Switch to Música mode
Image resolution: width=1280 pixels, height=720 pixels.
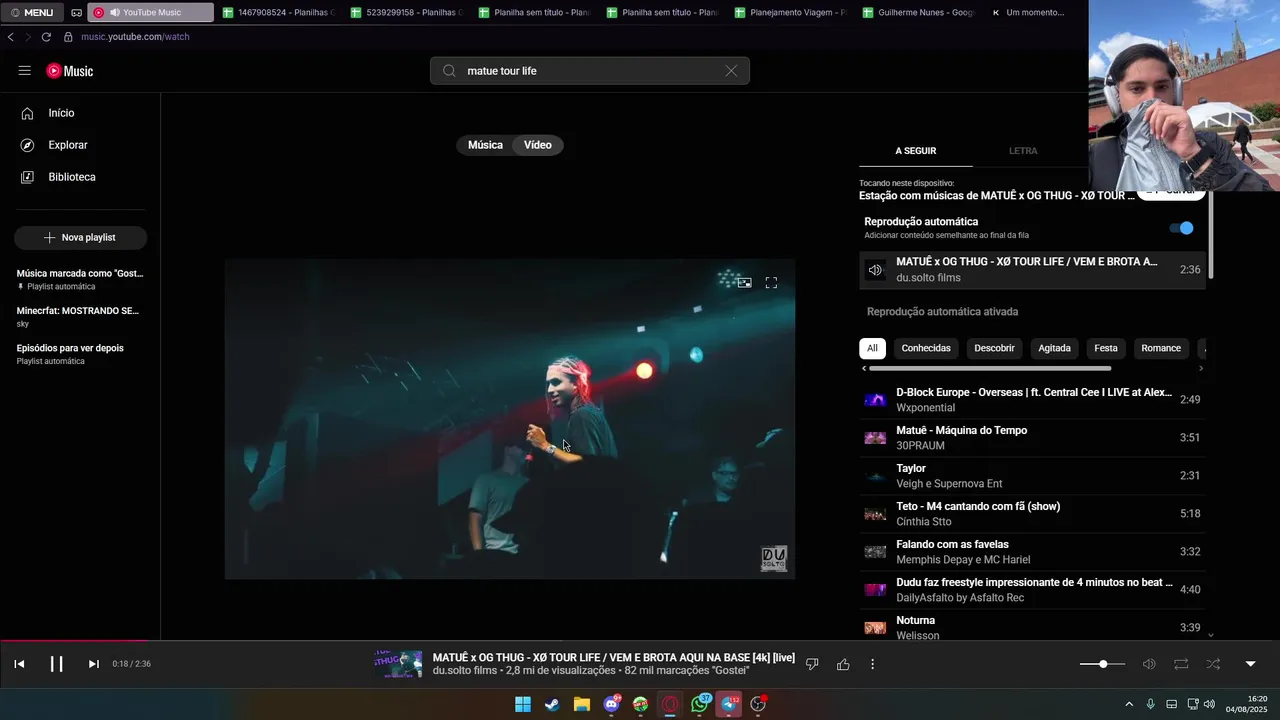coord(485,145)
